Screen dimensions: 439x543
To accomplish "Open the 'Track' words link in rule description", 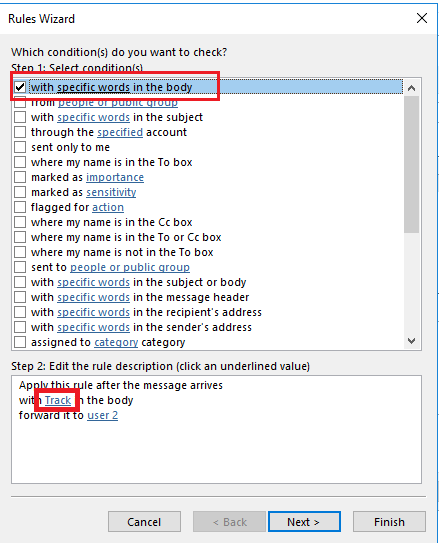I will (x=58, y=400).
